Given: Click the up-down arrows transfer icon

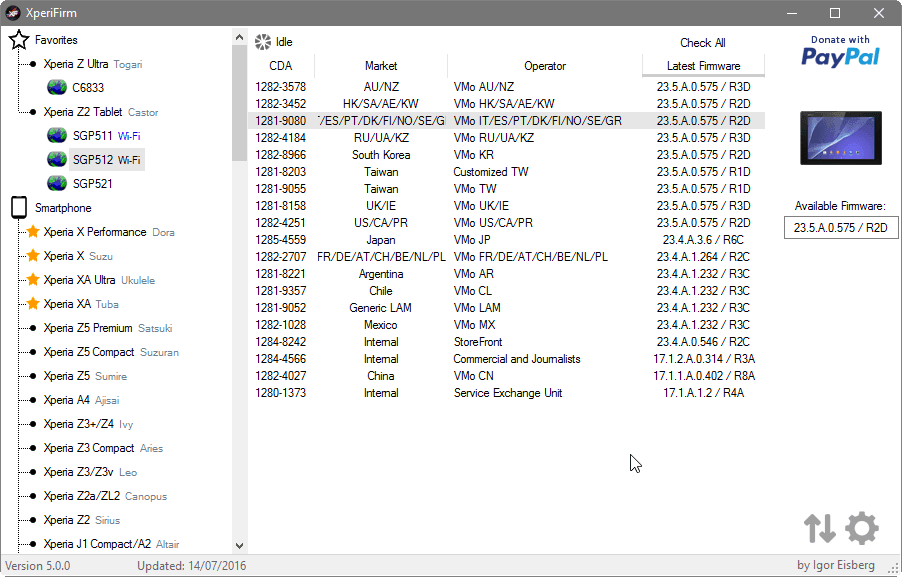Looking at the screenshot, I should [820, 528].
